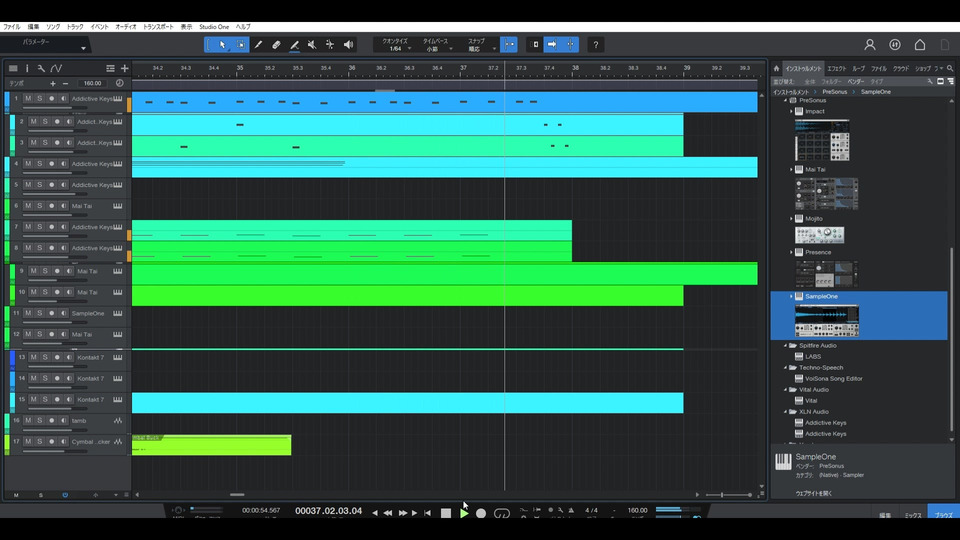Image resolution: width=960 pixels, height=540 pixels.
Task: Show automation curve icon
Action: [56, 69]
